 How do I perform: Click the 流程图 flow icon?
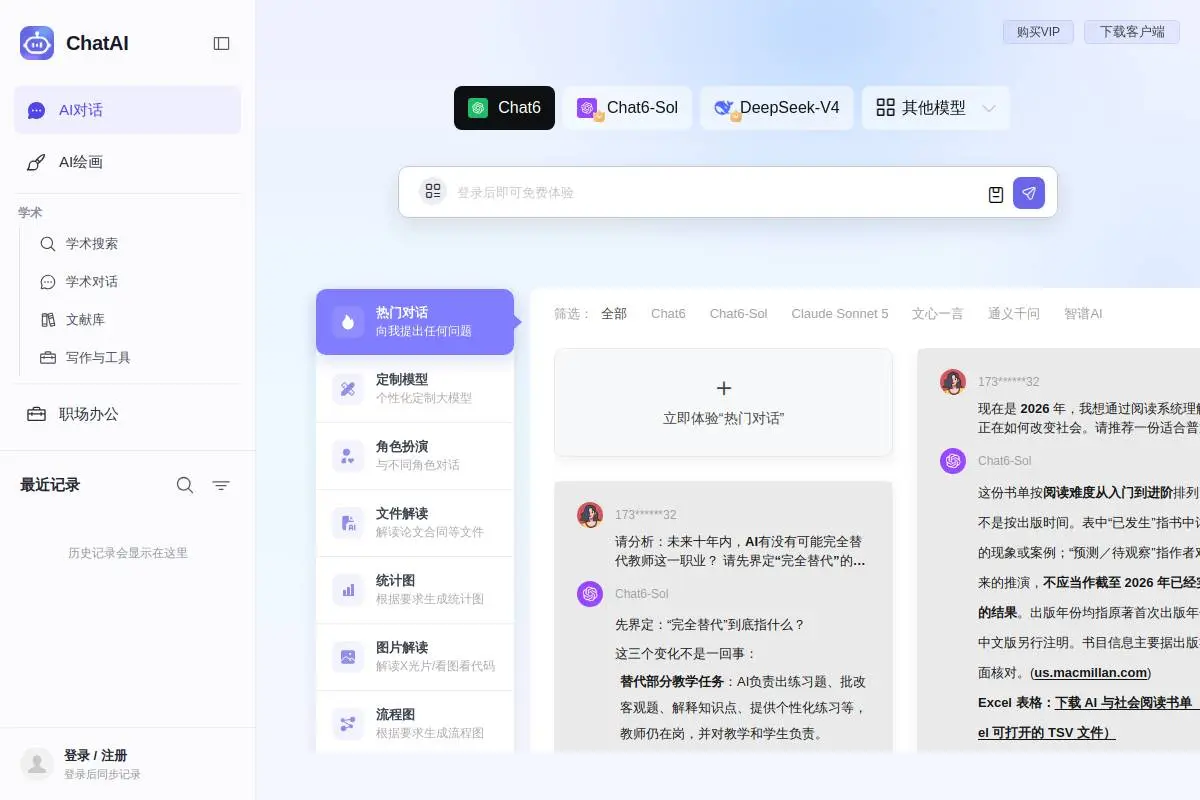[x=348, y=724]
